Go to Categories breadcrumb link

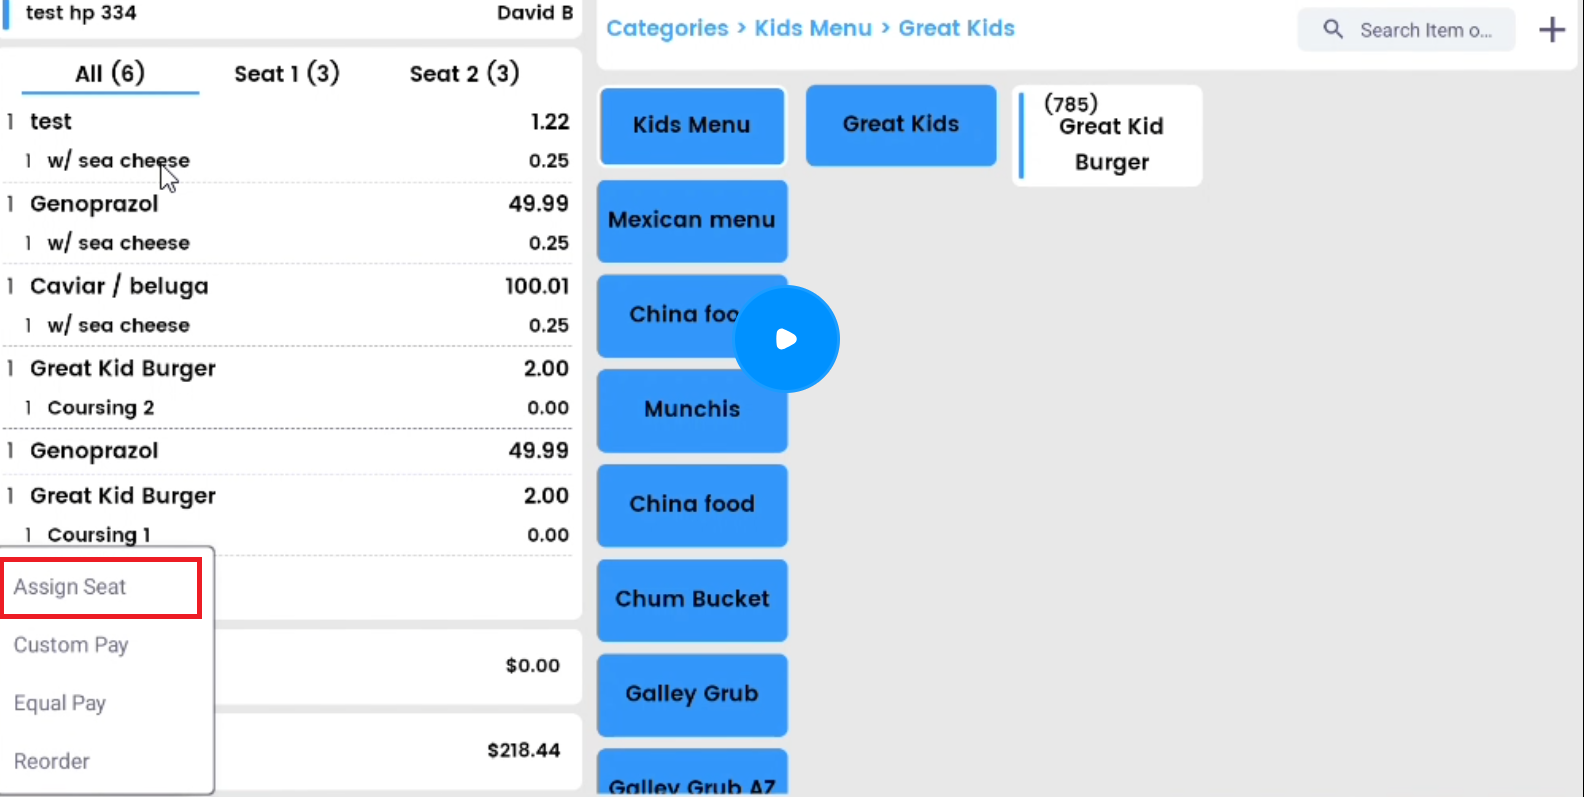click(667, 28)
